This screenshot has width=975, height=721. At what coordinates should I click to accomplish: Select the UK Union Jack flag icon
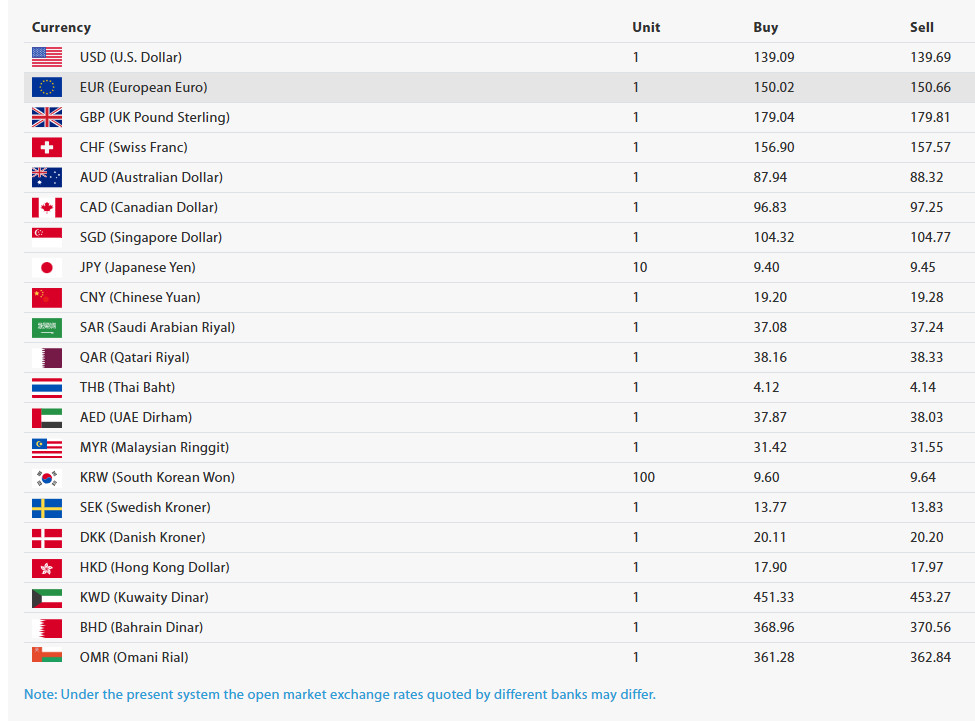tap(46, 117)
